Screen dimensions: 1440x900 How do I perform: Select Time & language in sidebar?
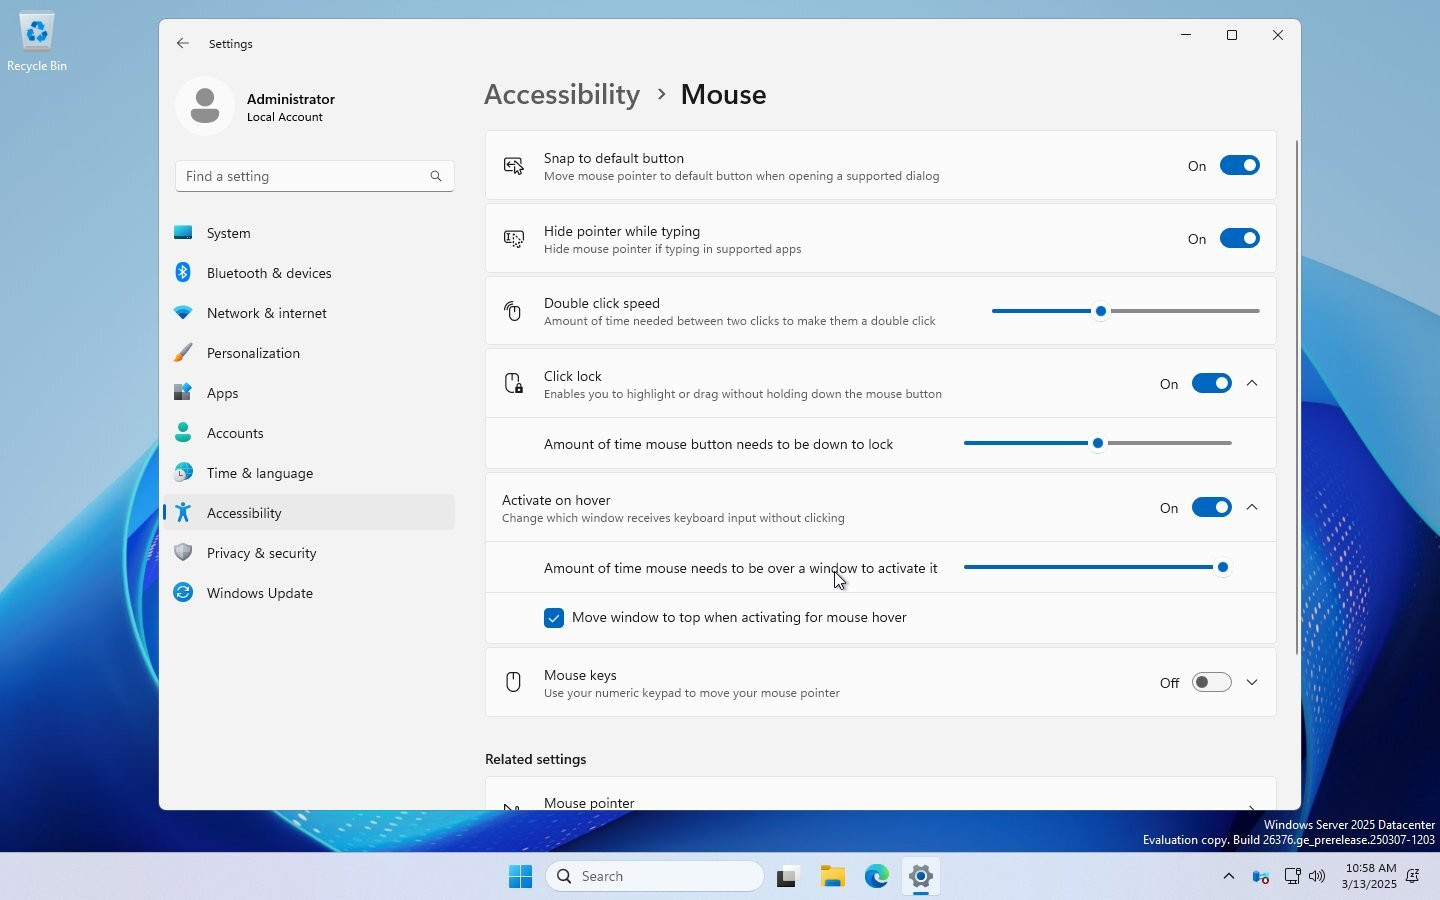[310, 473]
